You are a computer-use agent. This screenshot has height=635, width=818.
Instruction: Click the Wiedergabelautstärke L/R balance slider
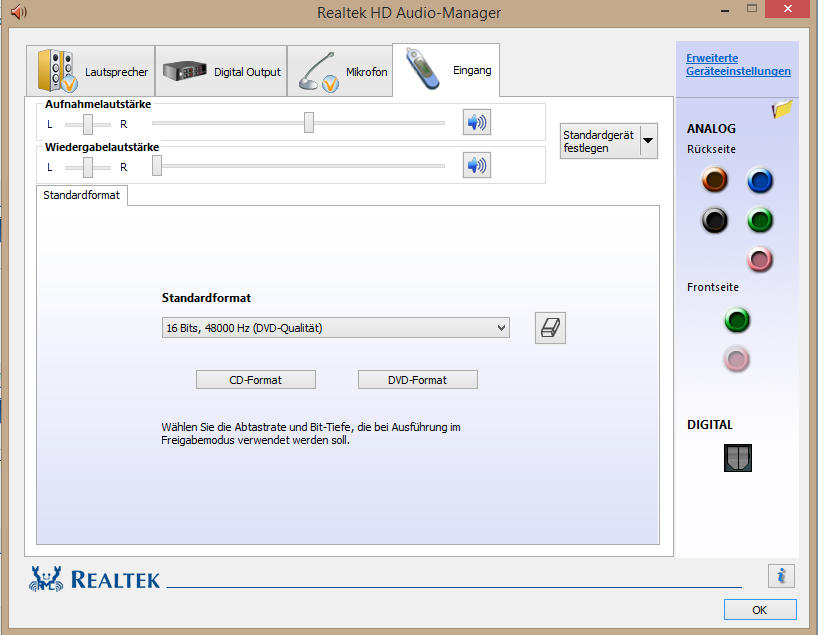point(88,167)
